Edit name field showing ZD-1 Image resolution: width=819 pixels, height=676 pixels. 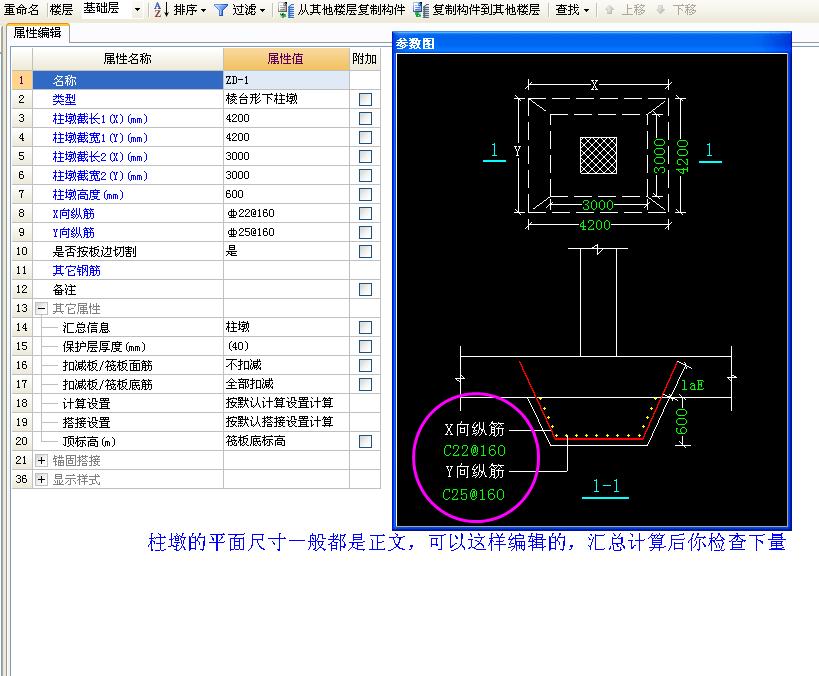pos(286,80)
